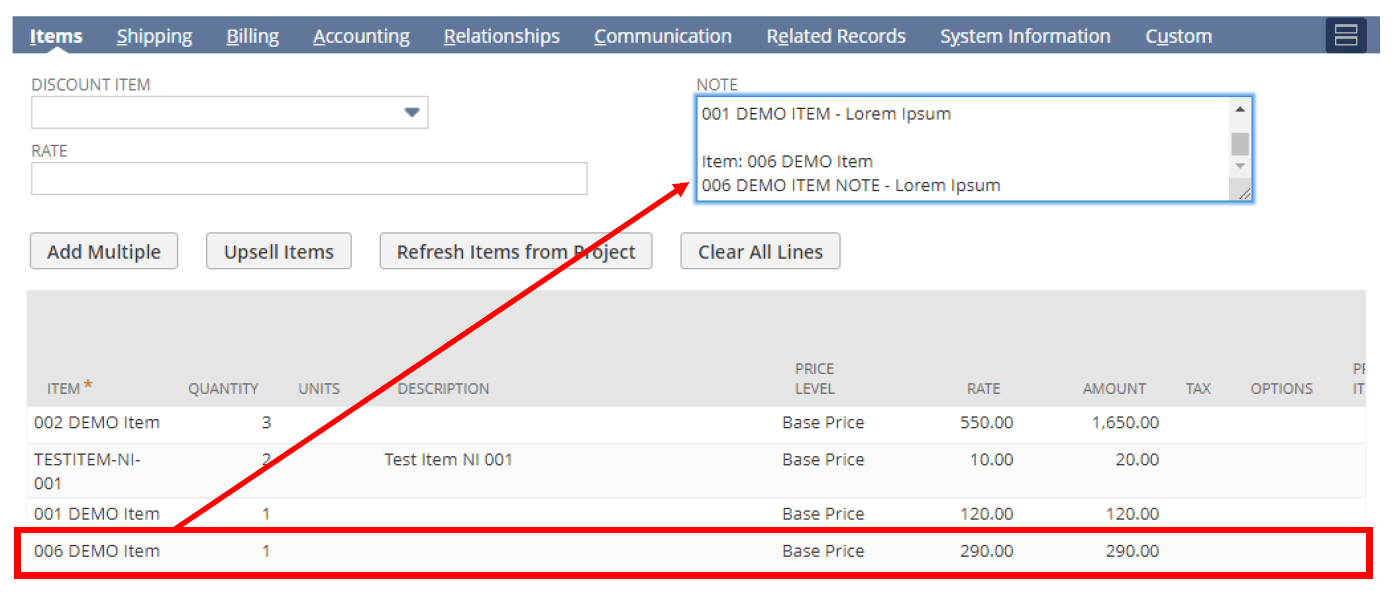Select the 006 DEMO Item row

(x=97, y=551)
